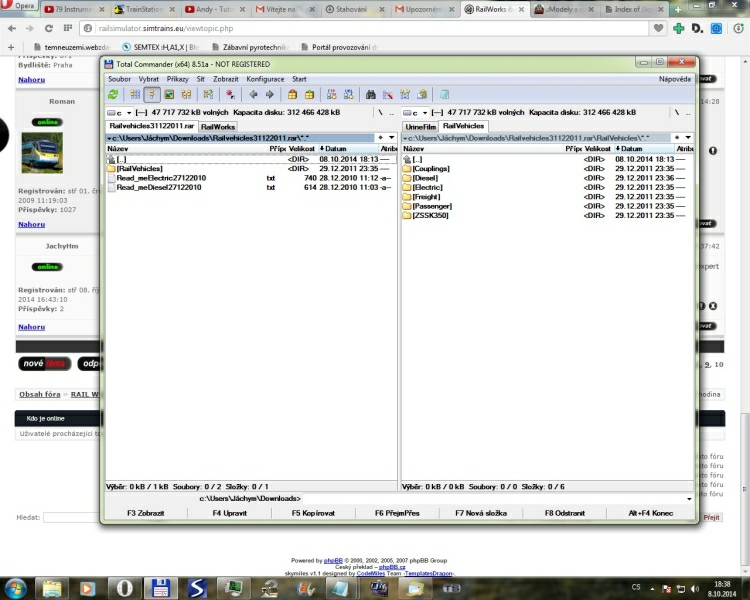Click F7 Nová složka button
This screenshot has width=750, height=600.
(x=481, y=513)
